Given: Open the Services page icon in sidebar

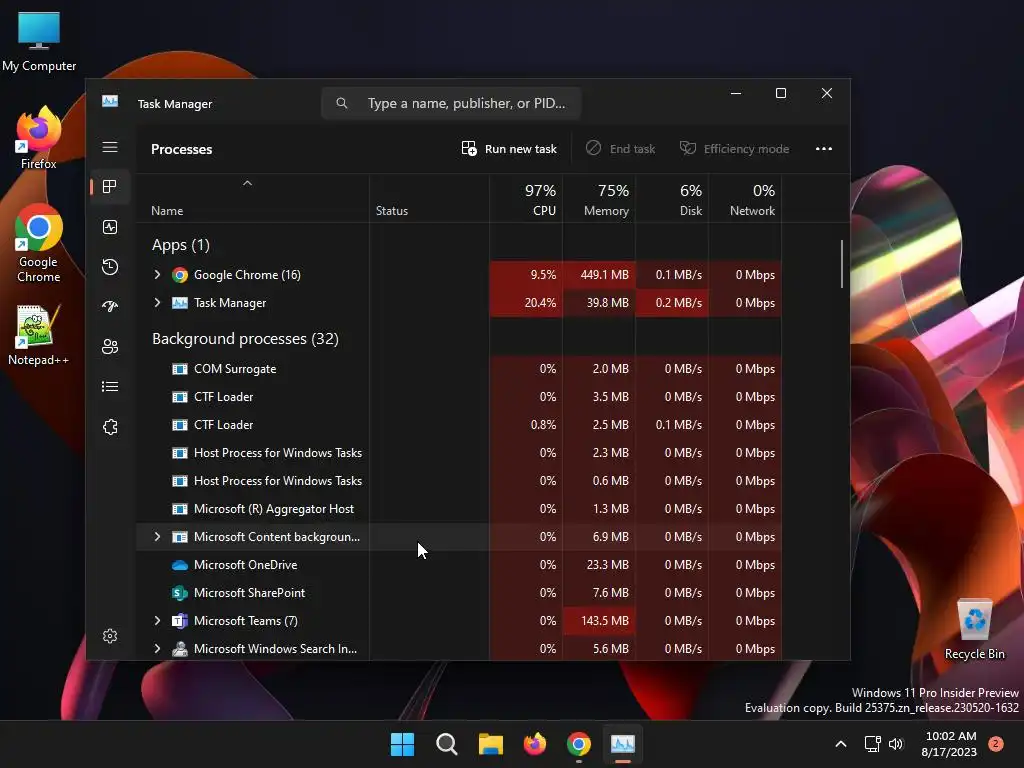Looking at the screenshot, I should pos(110,427).
